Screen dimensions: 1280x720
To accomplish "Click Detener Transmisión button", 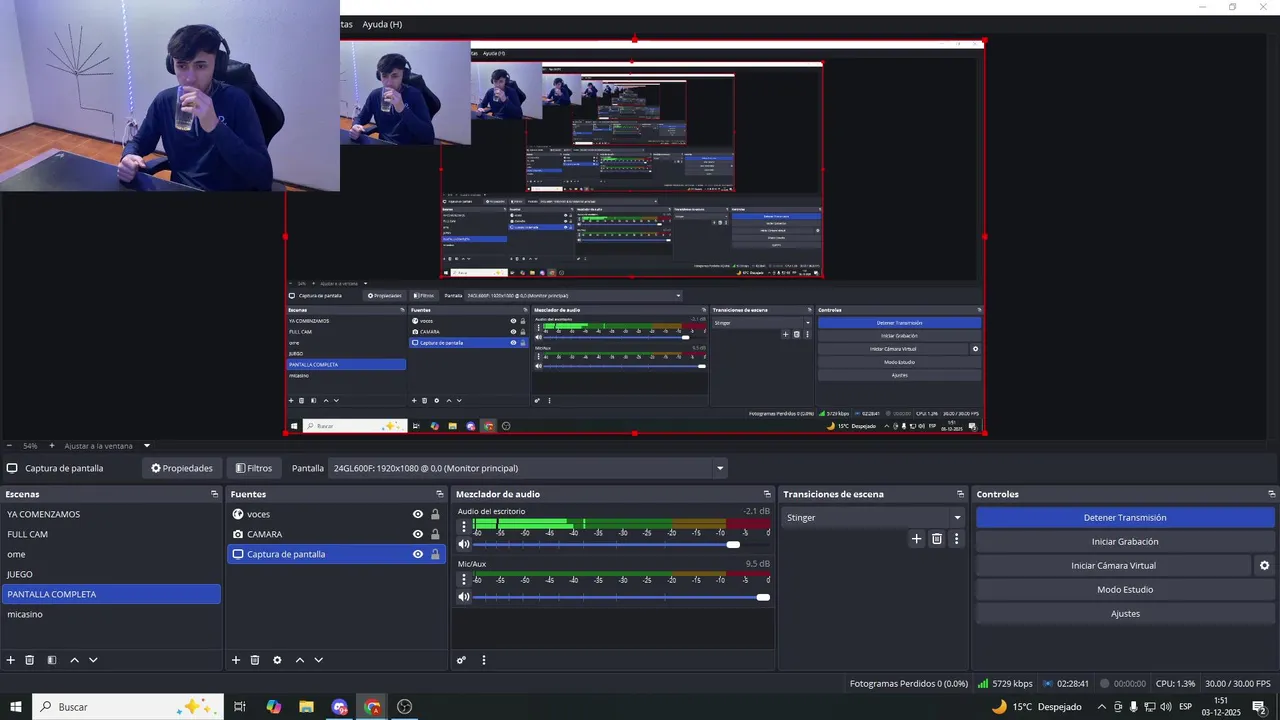I will tap(1125, 518).
